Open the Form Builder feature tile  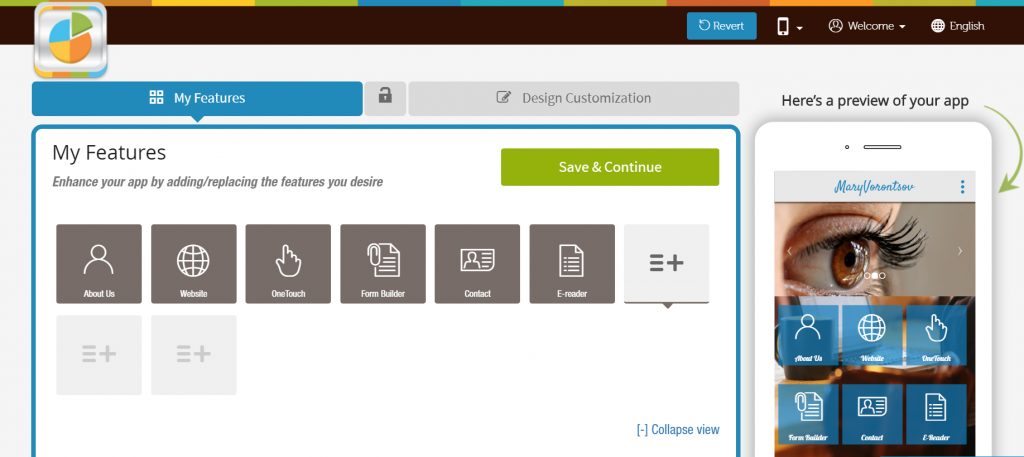[x=383, y=264]
